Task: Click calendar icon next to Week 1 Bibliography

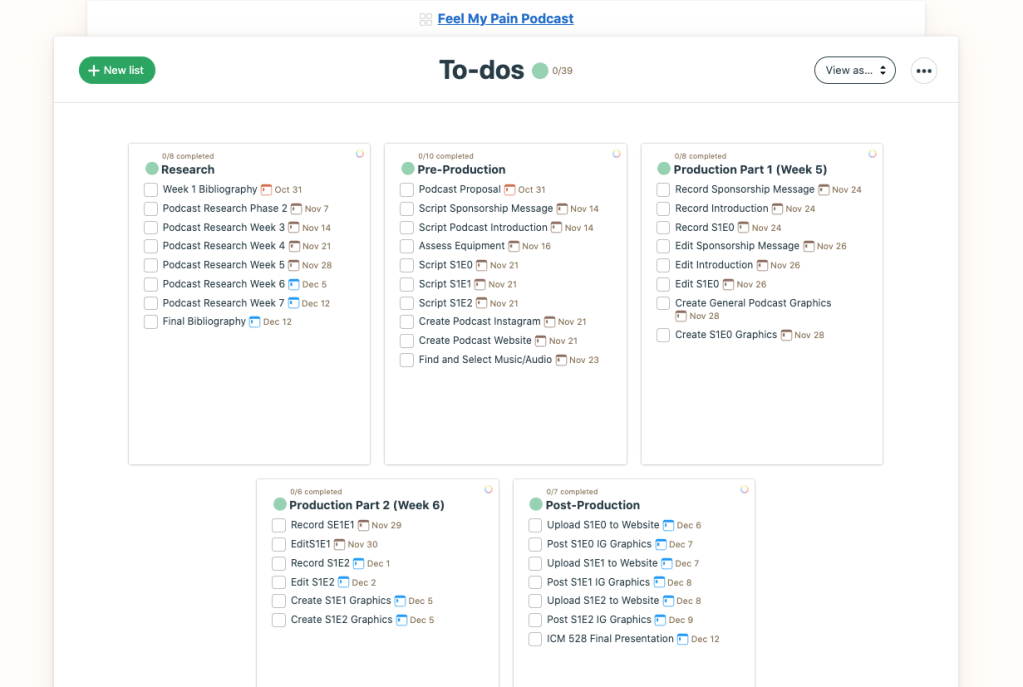Action: (x=266, y=189)
